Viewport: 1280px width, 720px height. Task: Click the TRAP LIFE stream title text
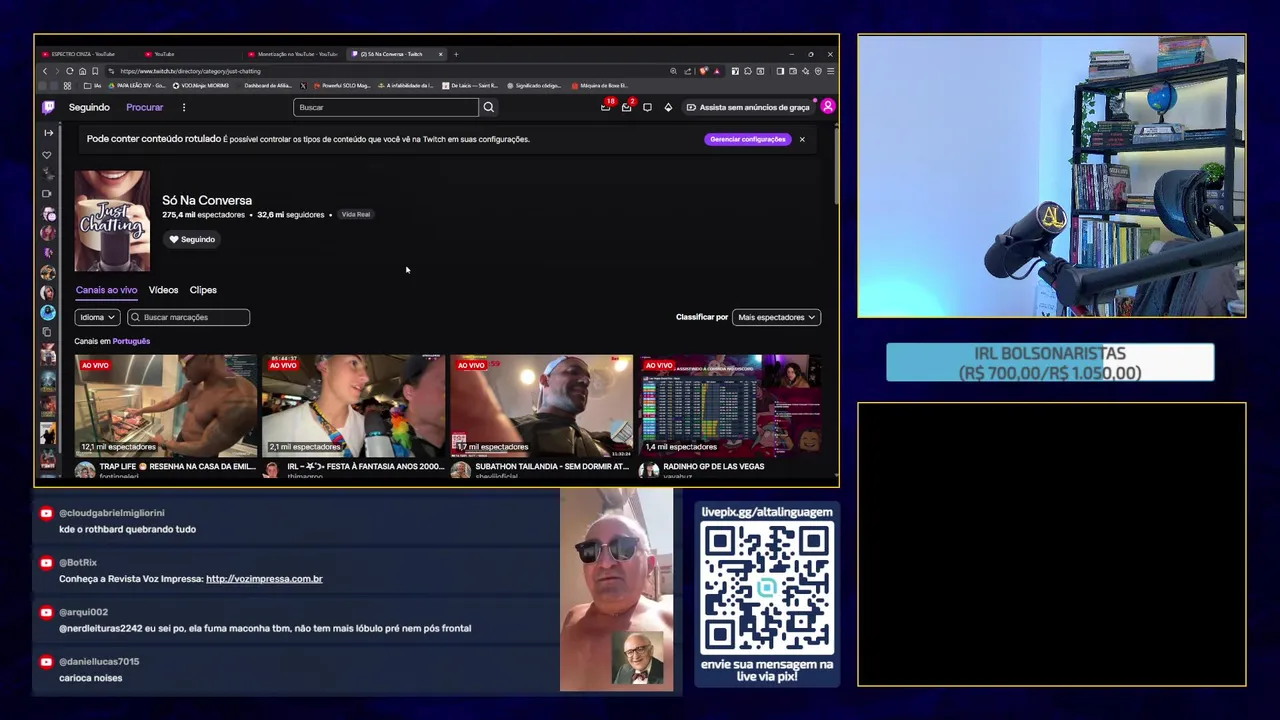point(177,466)
